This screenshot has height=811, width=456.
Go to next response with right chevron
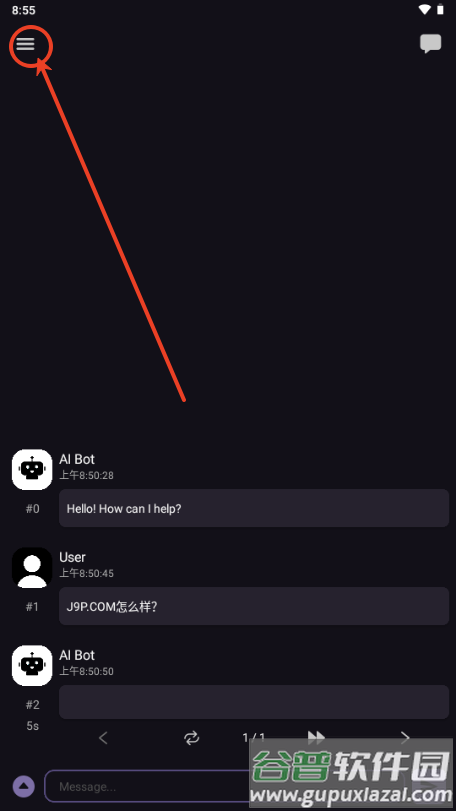point(405,738)
